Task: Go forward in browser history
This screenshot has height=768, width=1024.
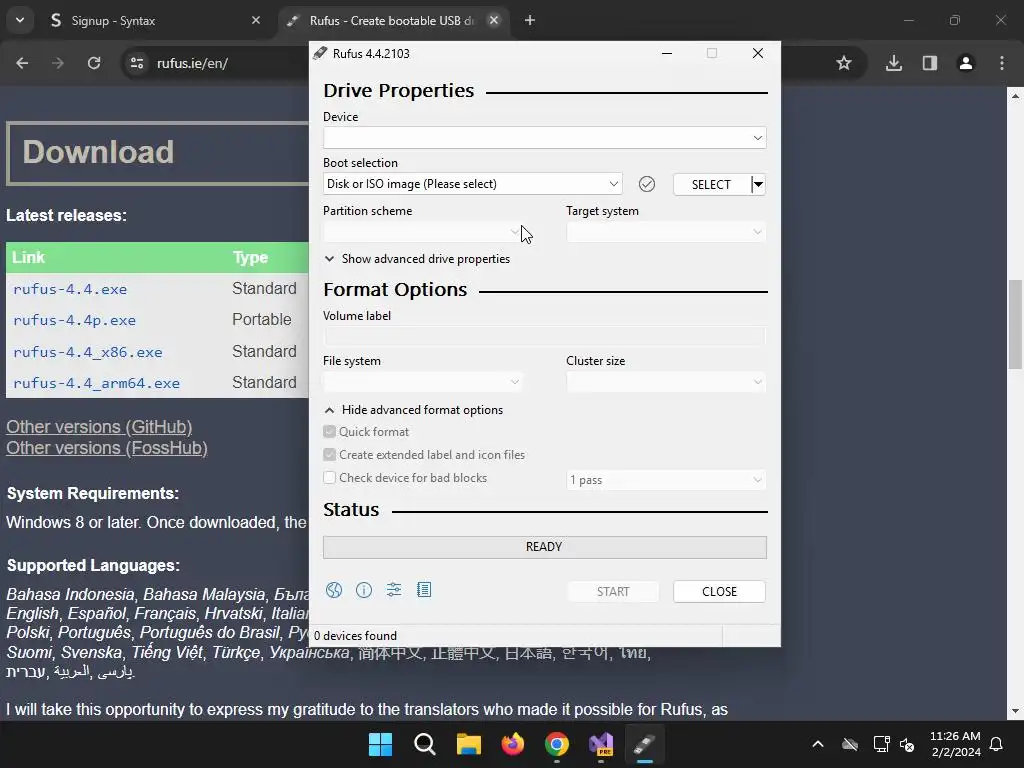Action: pos(58,63)
